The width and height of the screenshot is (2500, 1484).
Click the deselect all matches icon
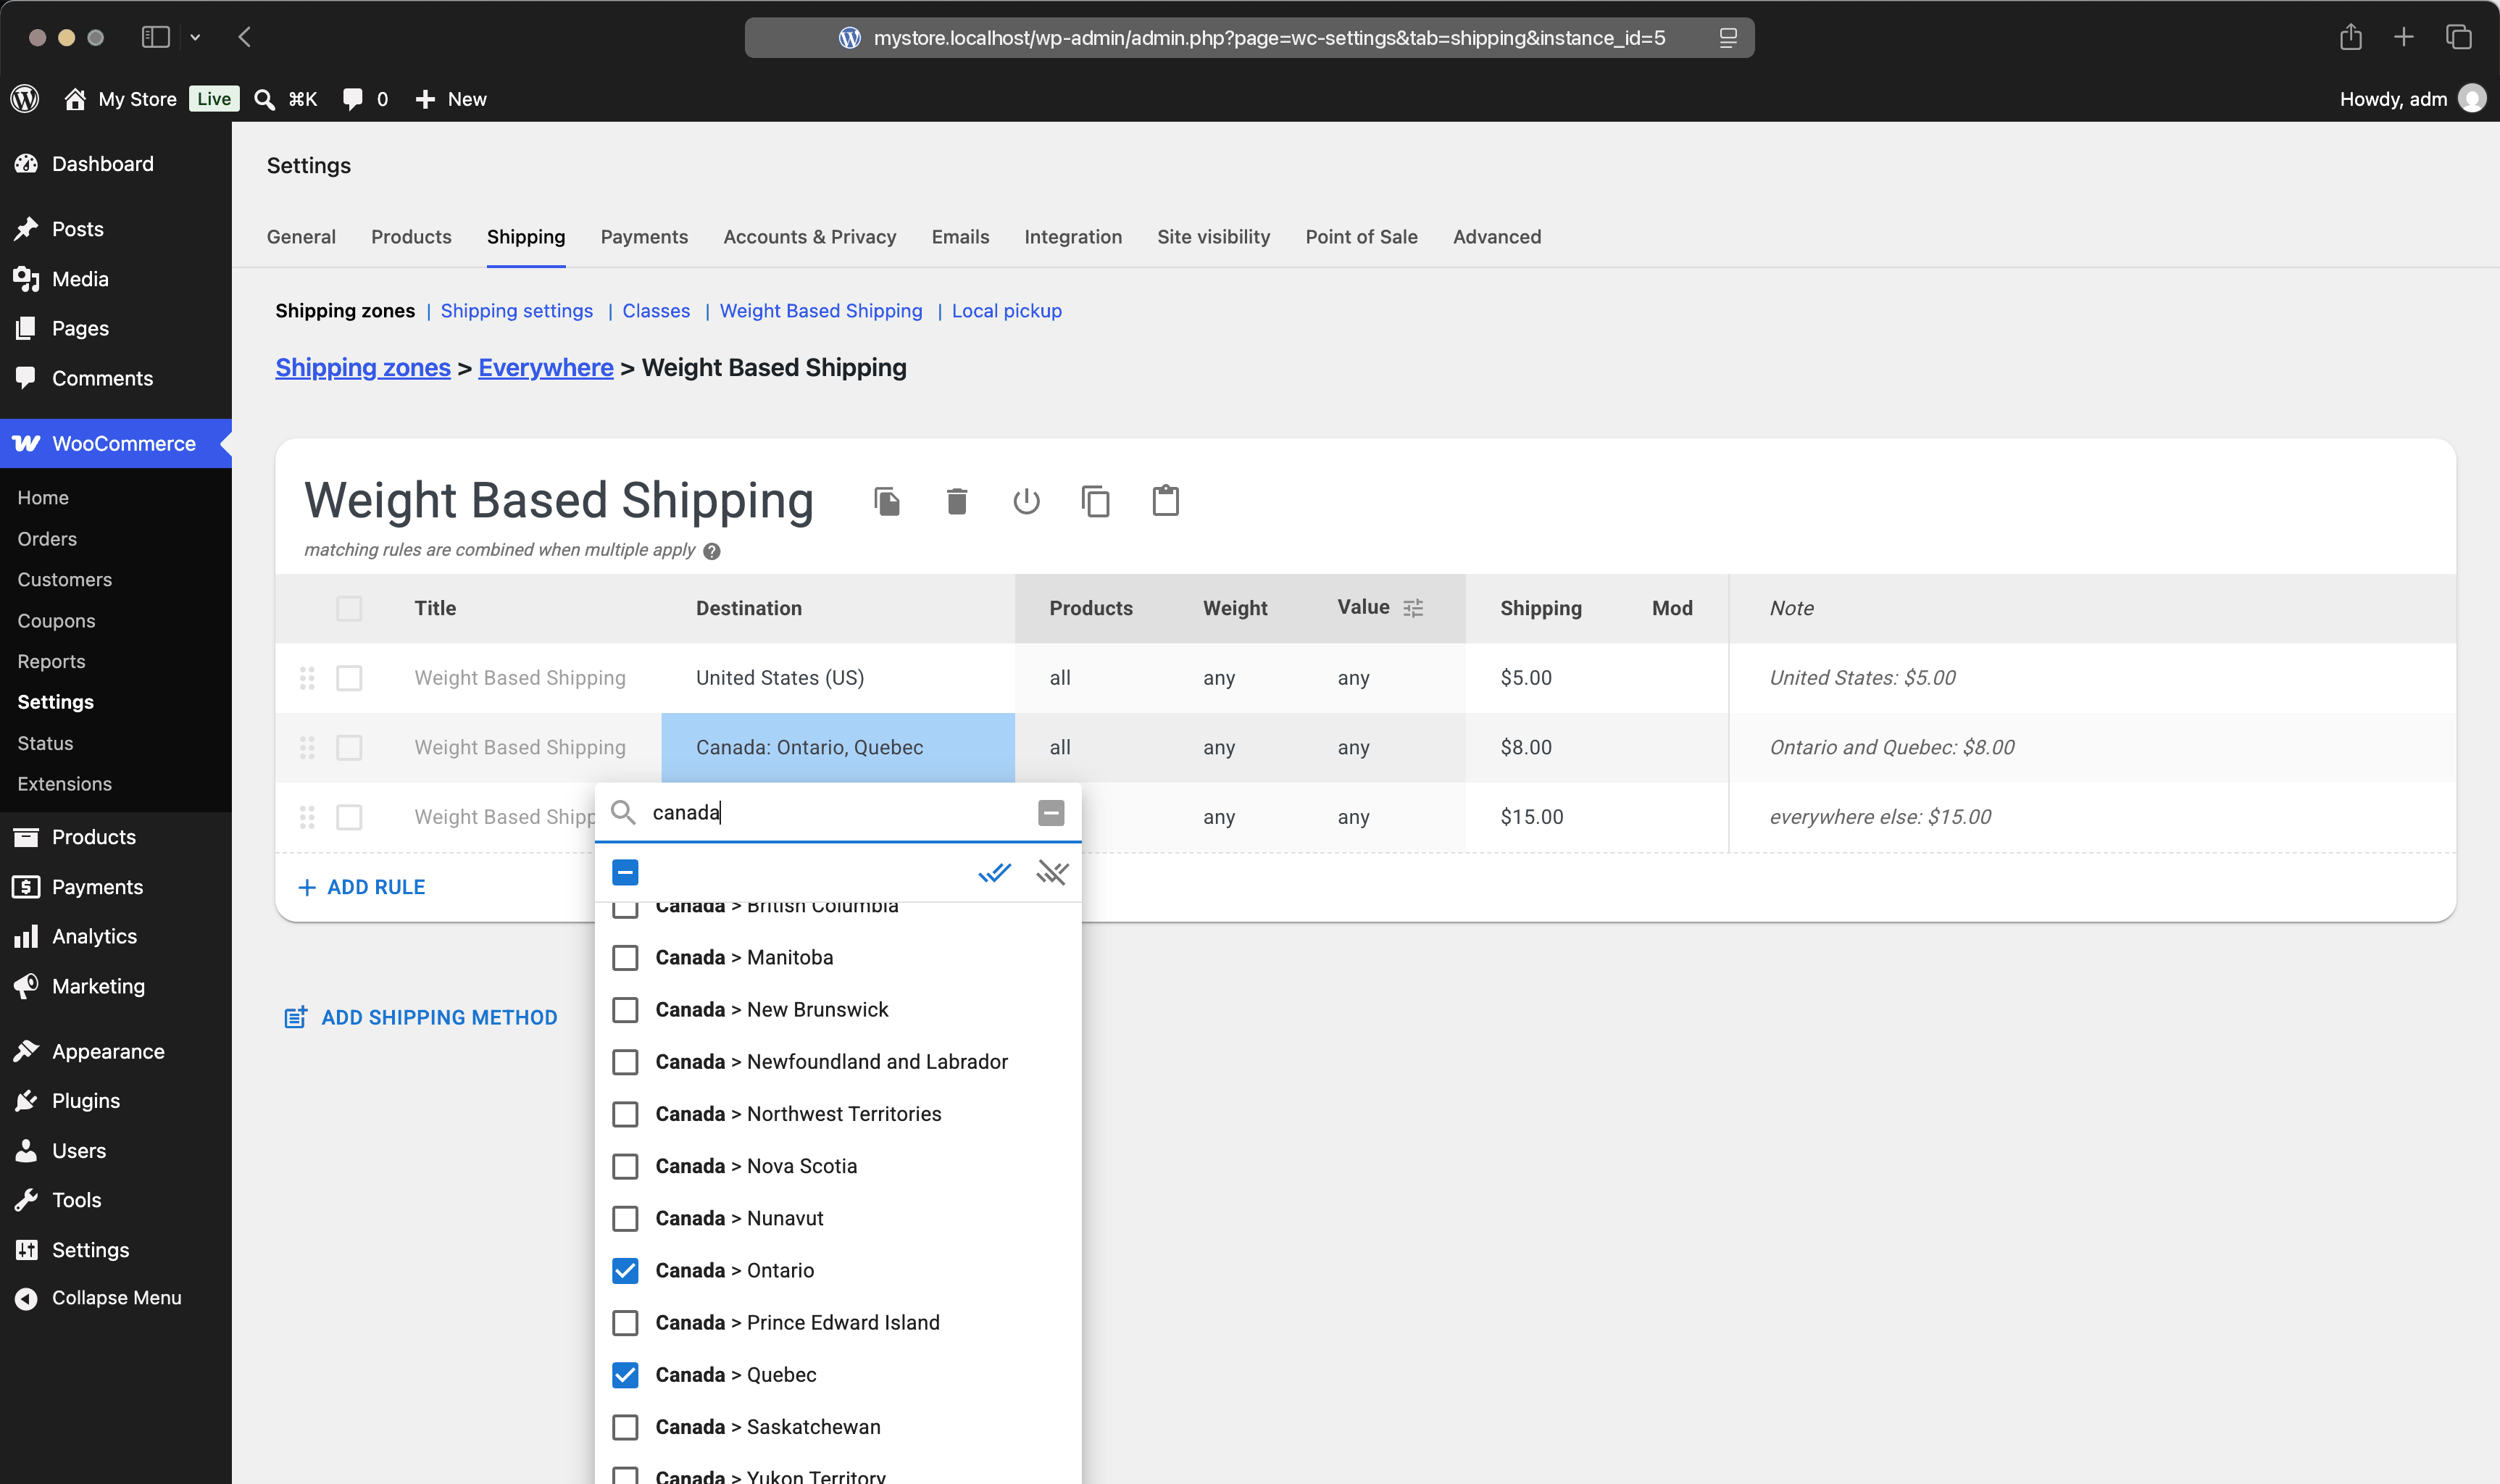coord(1052,873)
